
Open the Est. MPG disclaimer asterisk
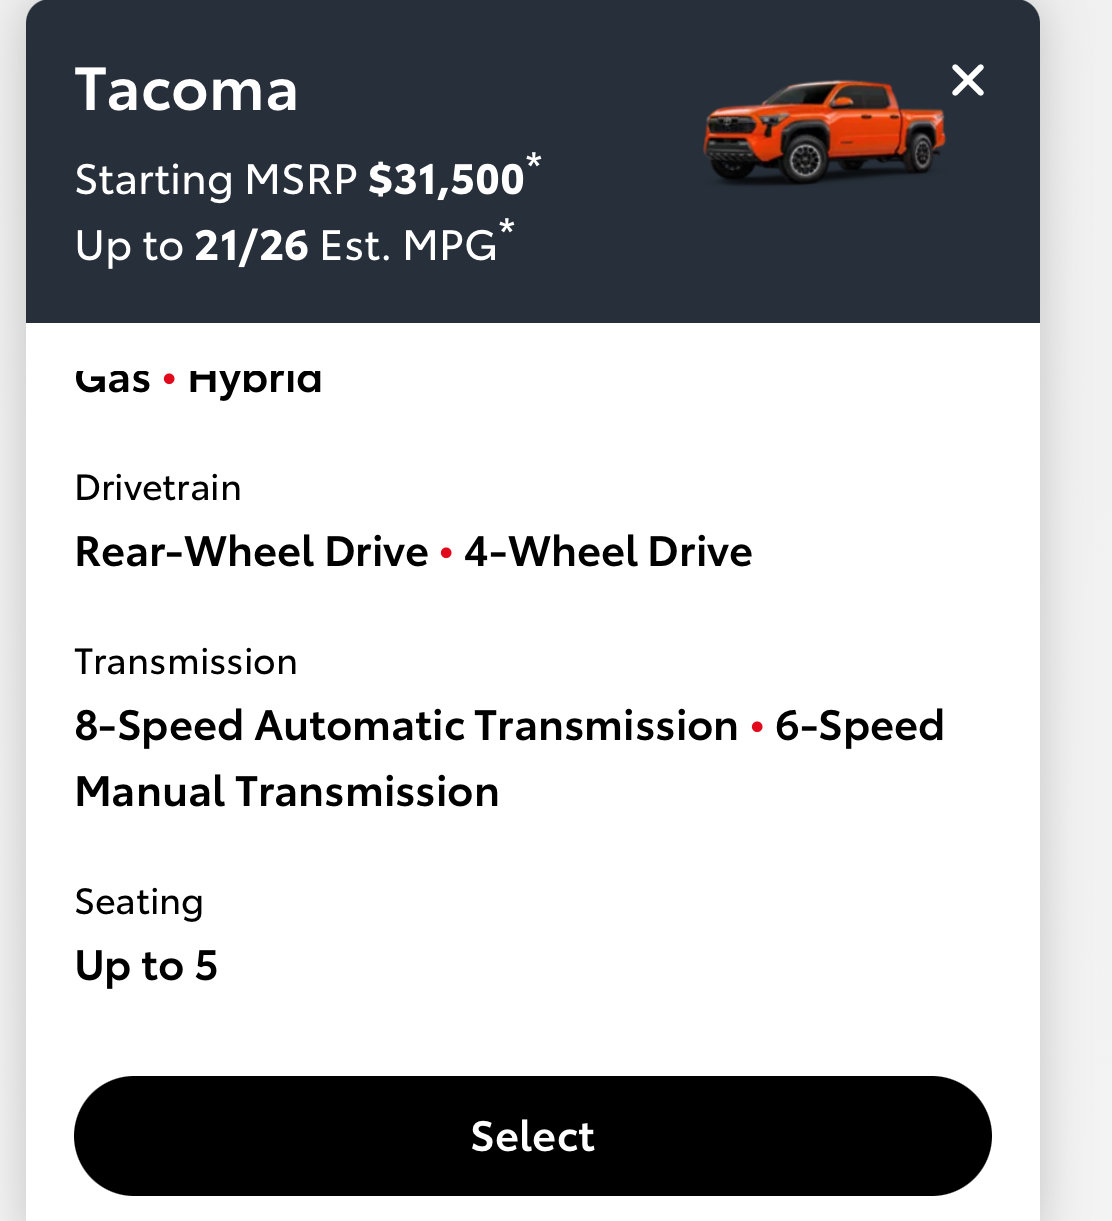tap(507, 228)
